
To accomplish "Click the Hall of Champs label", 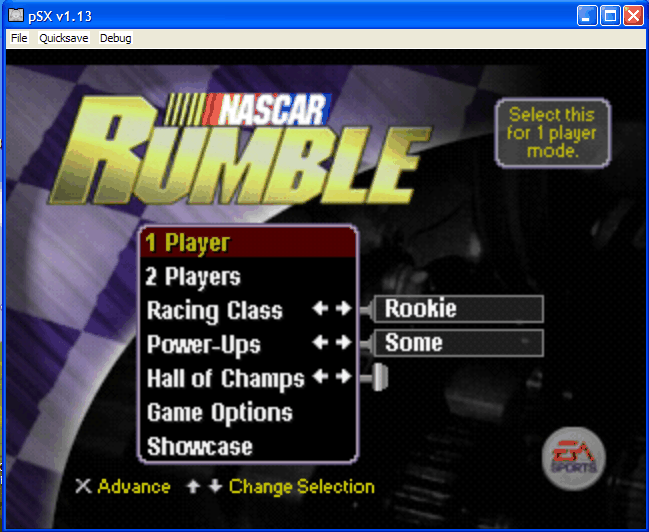I will (x=226, y=378).
